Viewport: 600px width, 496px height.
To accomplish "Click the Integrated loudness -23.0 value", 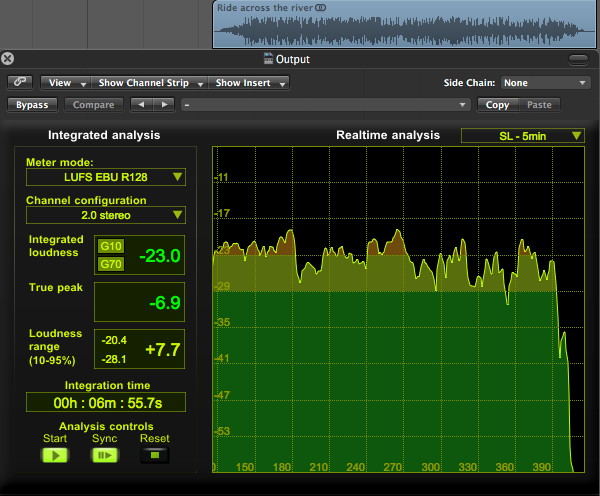I will coord(160,256).
